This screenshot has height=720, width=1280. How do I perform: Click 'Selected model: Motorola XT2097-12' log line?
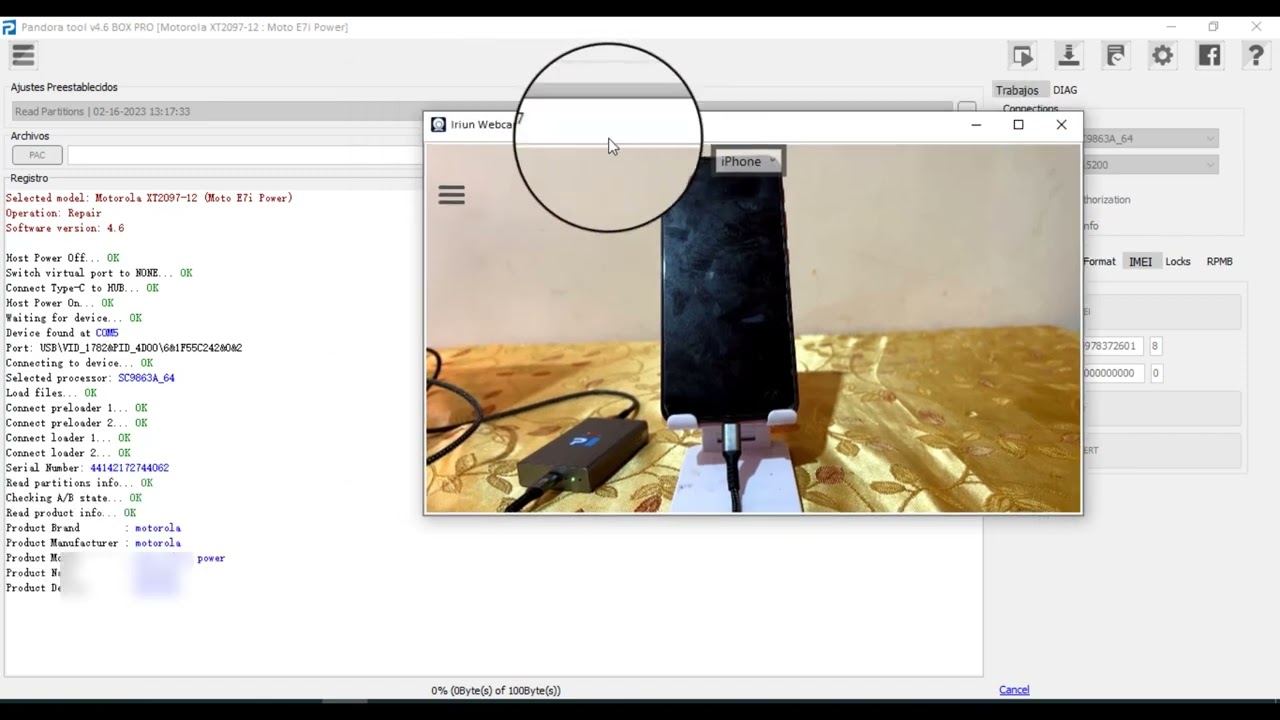pos(149,198)
